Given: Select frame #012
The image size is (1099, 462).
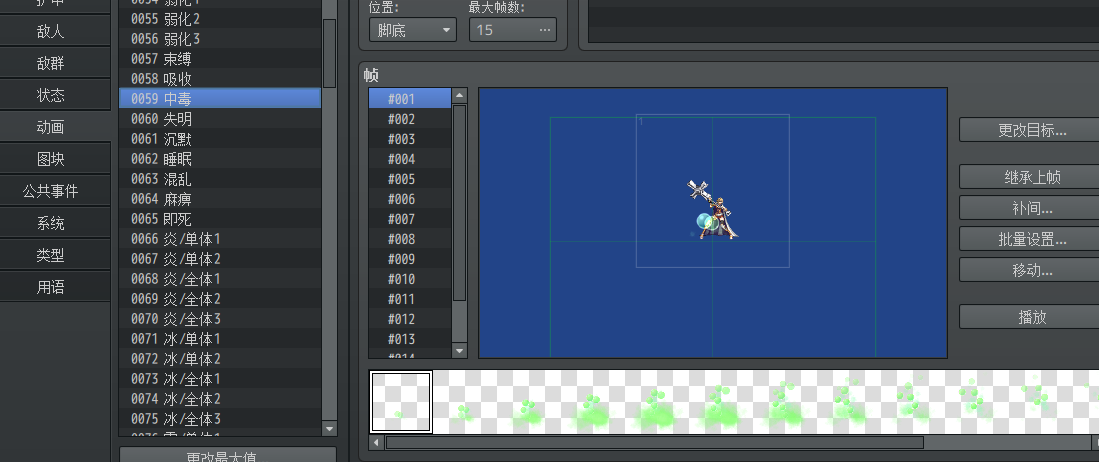Looking at the screenshot, I should (410, 319).
